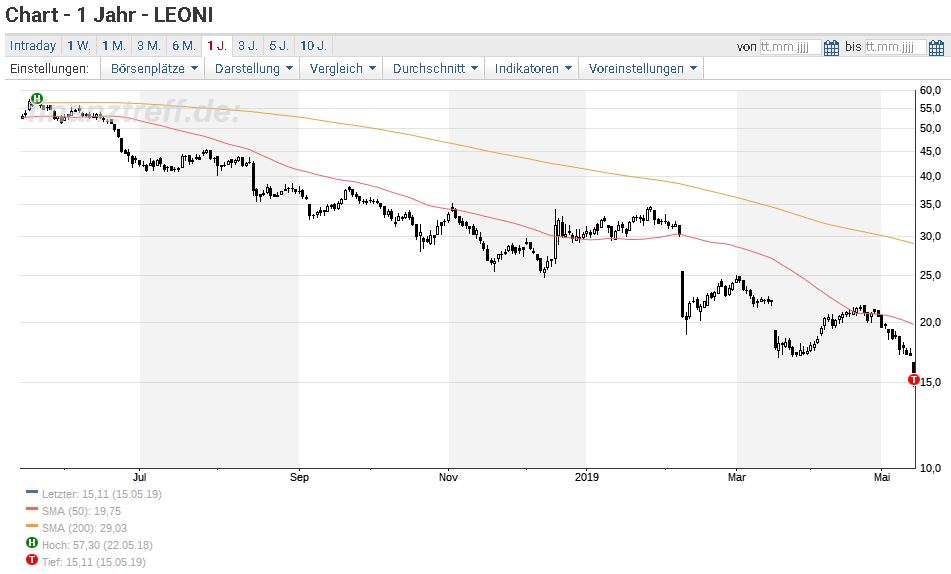The width and height of the screenshot is (951, 574).
Task: Select the 1 M. timeframe tab
Action: pos(113,46)
